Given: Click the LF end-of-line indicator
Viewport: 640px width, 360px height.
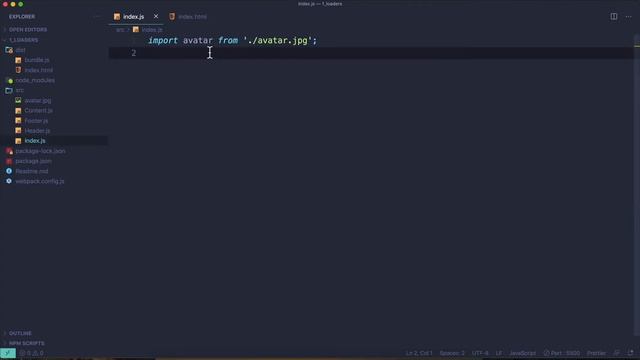Looking at the screenshot, I should click(x=499, y=353).
